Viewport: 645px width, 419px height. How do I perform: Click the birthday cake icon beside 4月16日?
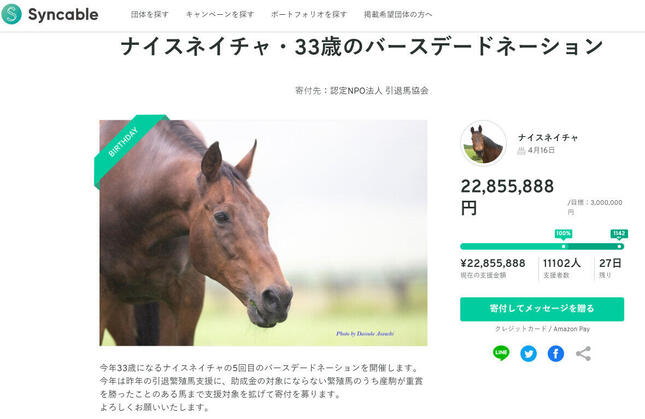pos(521,150)
